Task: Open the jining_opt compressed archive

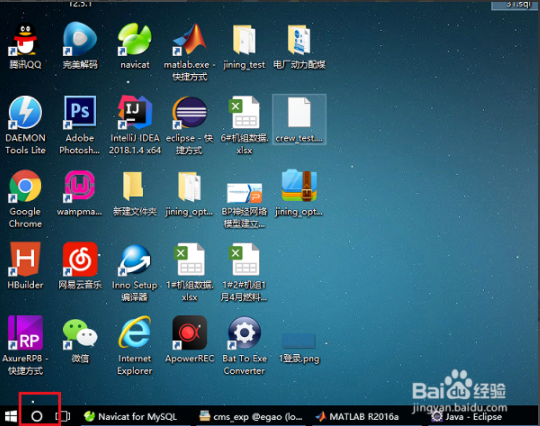Action: (299, 194)
